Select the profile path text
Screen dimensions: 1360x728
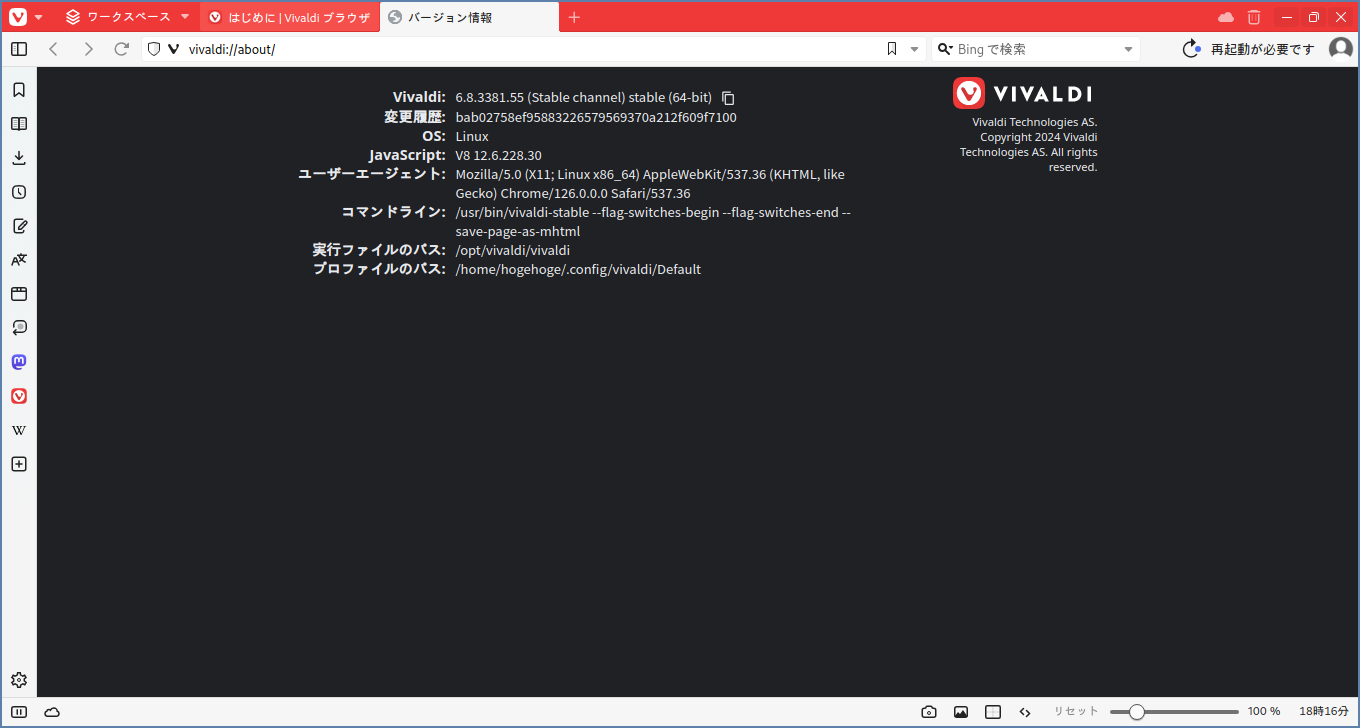(x=578, y=270)
